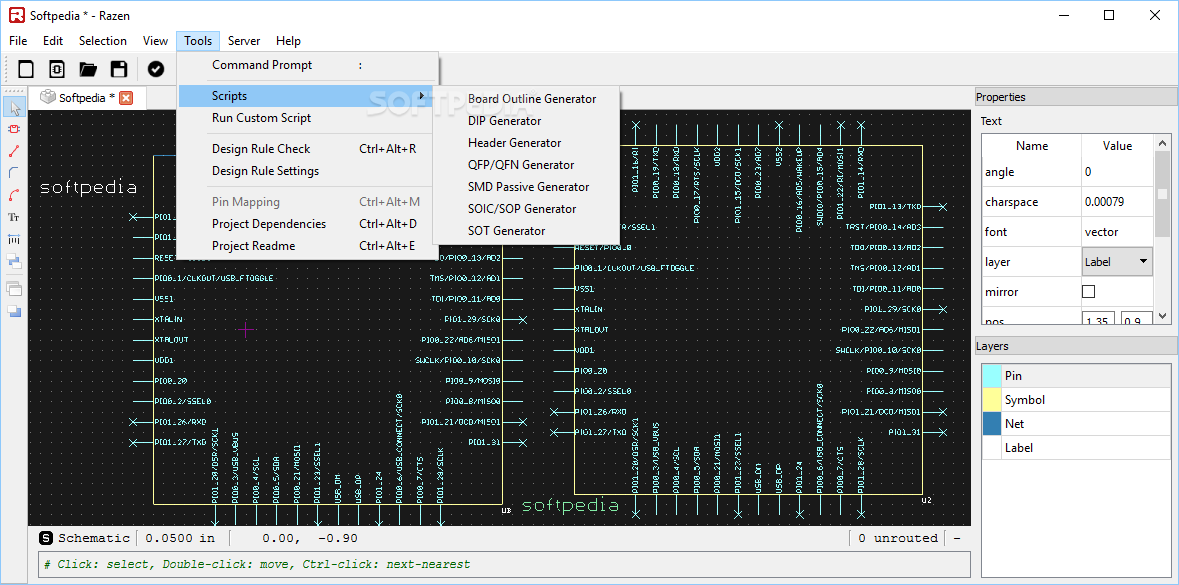Click the Softpedia document tab
The height and width of the screenshot is (585, 1179).
coord(87,97)
